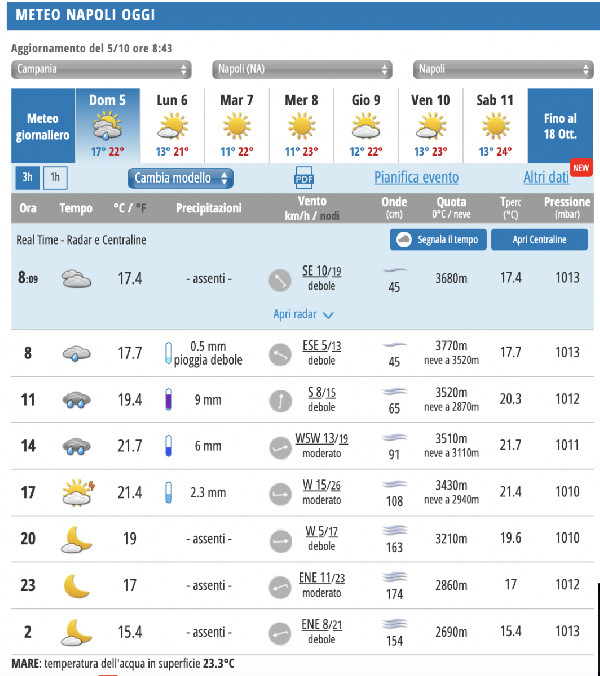Select the Lun 6 forecast tab

click(172, 125)
